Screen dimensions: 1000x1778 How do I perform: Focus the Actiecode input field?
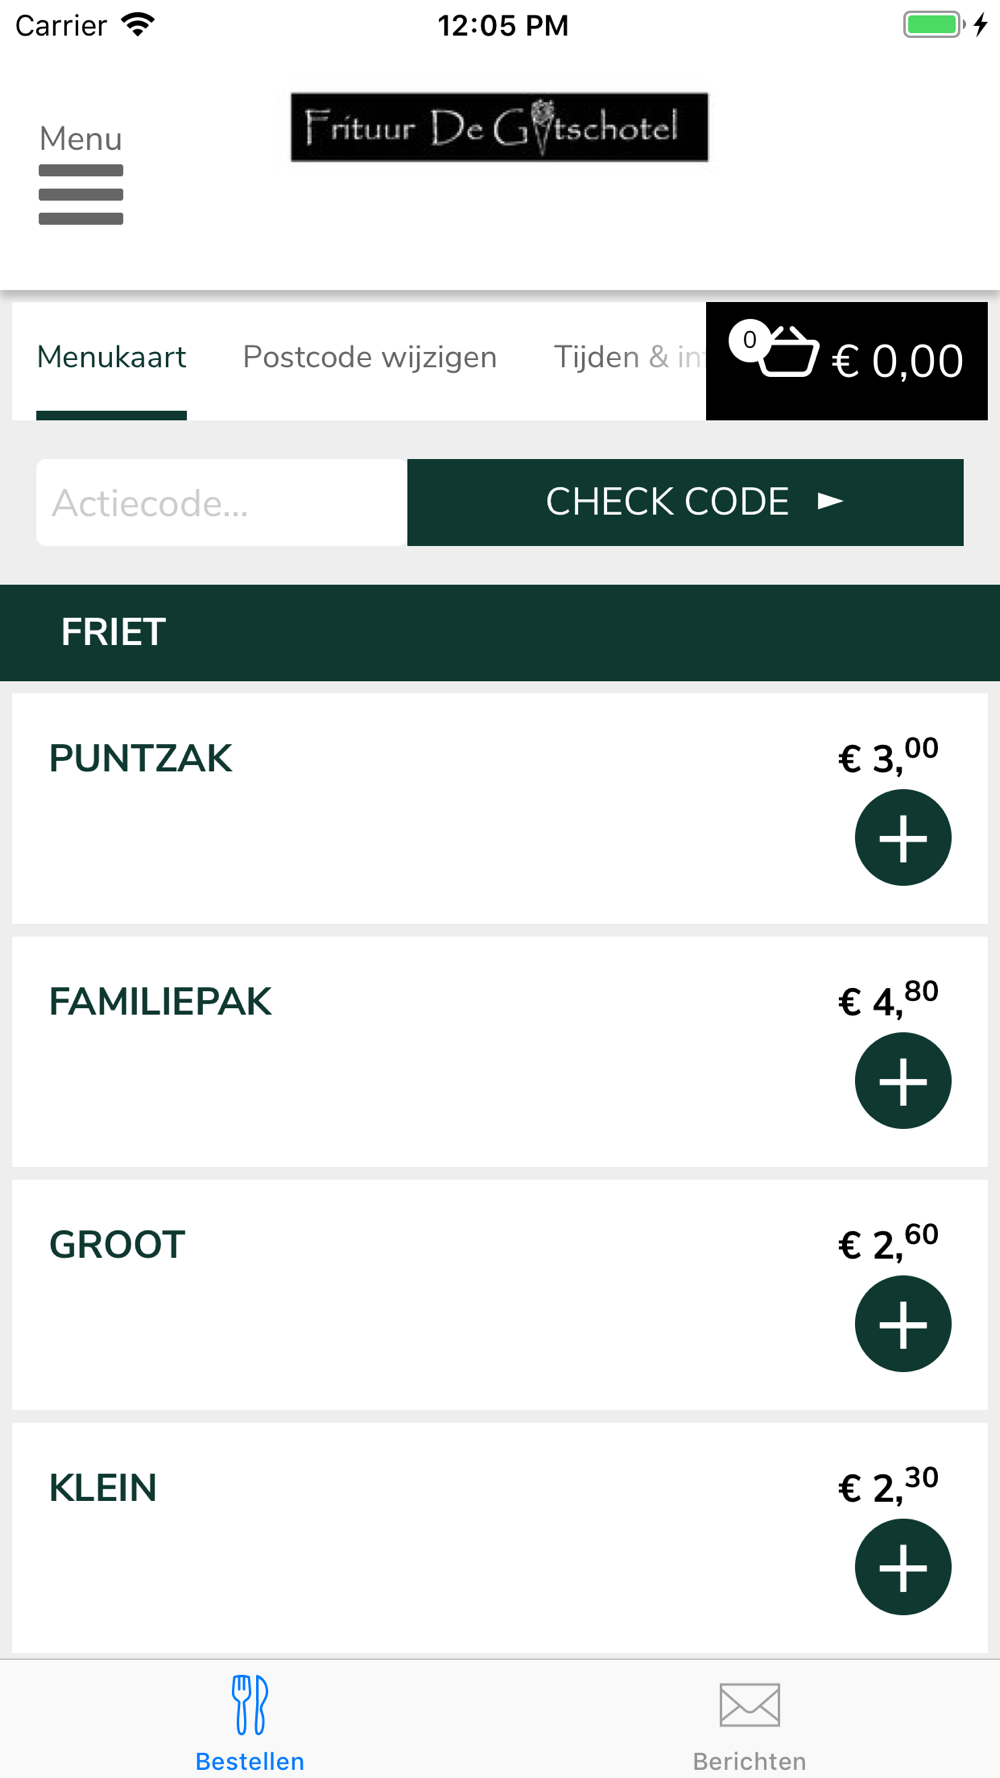point(222,502)
